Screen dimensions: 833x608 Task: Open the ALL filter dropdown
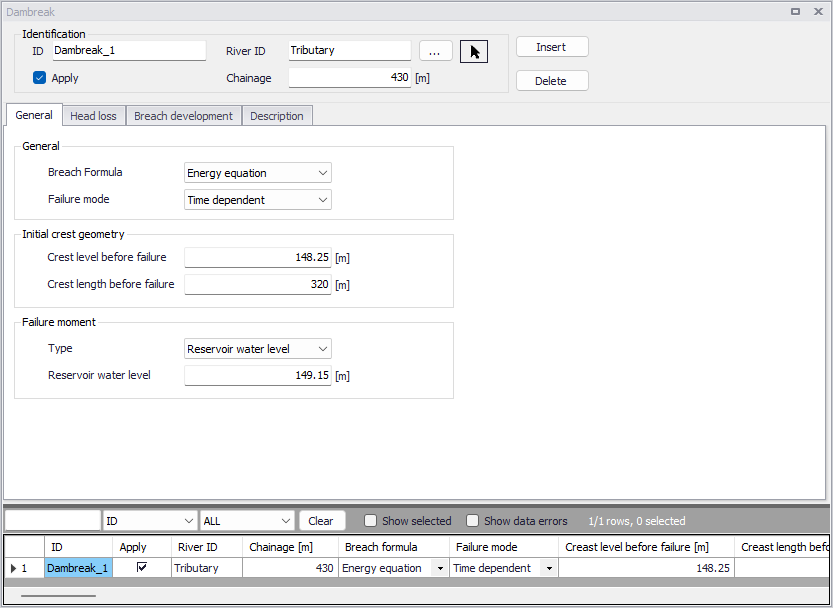(x=246, y=521)
